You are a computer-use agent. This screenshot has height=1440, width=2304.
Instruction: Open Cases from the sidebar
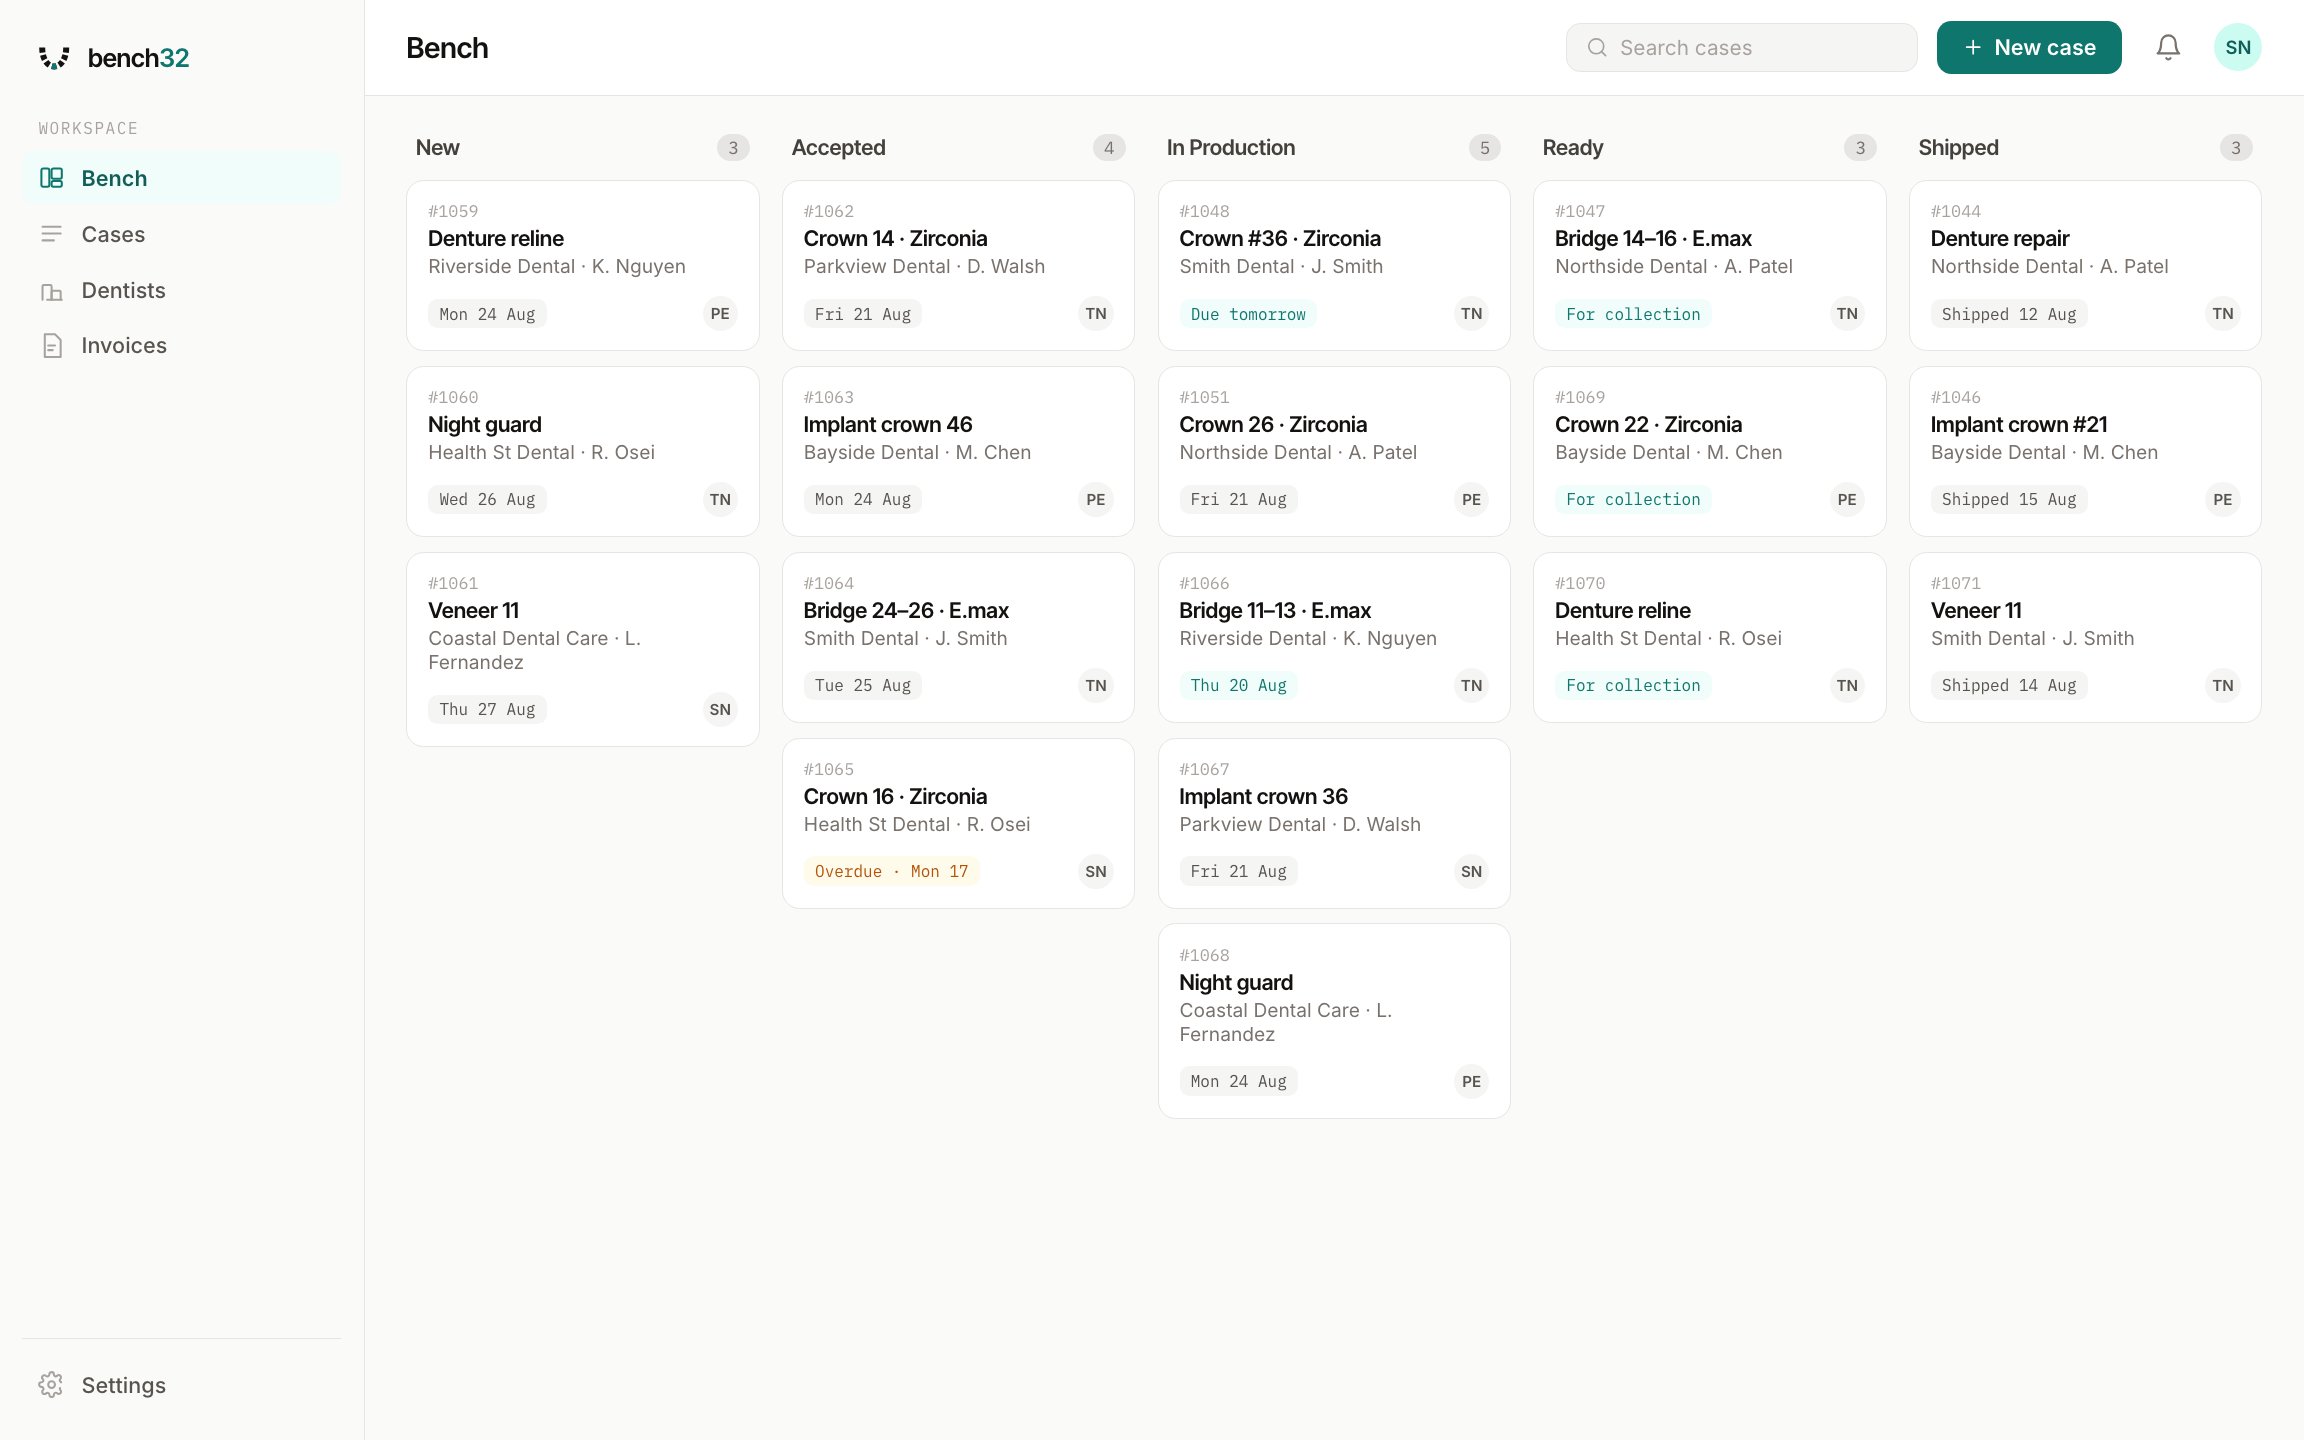181,234
